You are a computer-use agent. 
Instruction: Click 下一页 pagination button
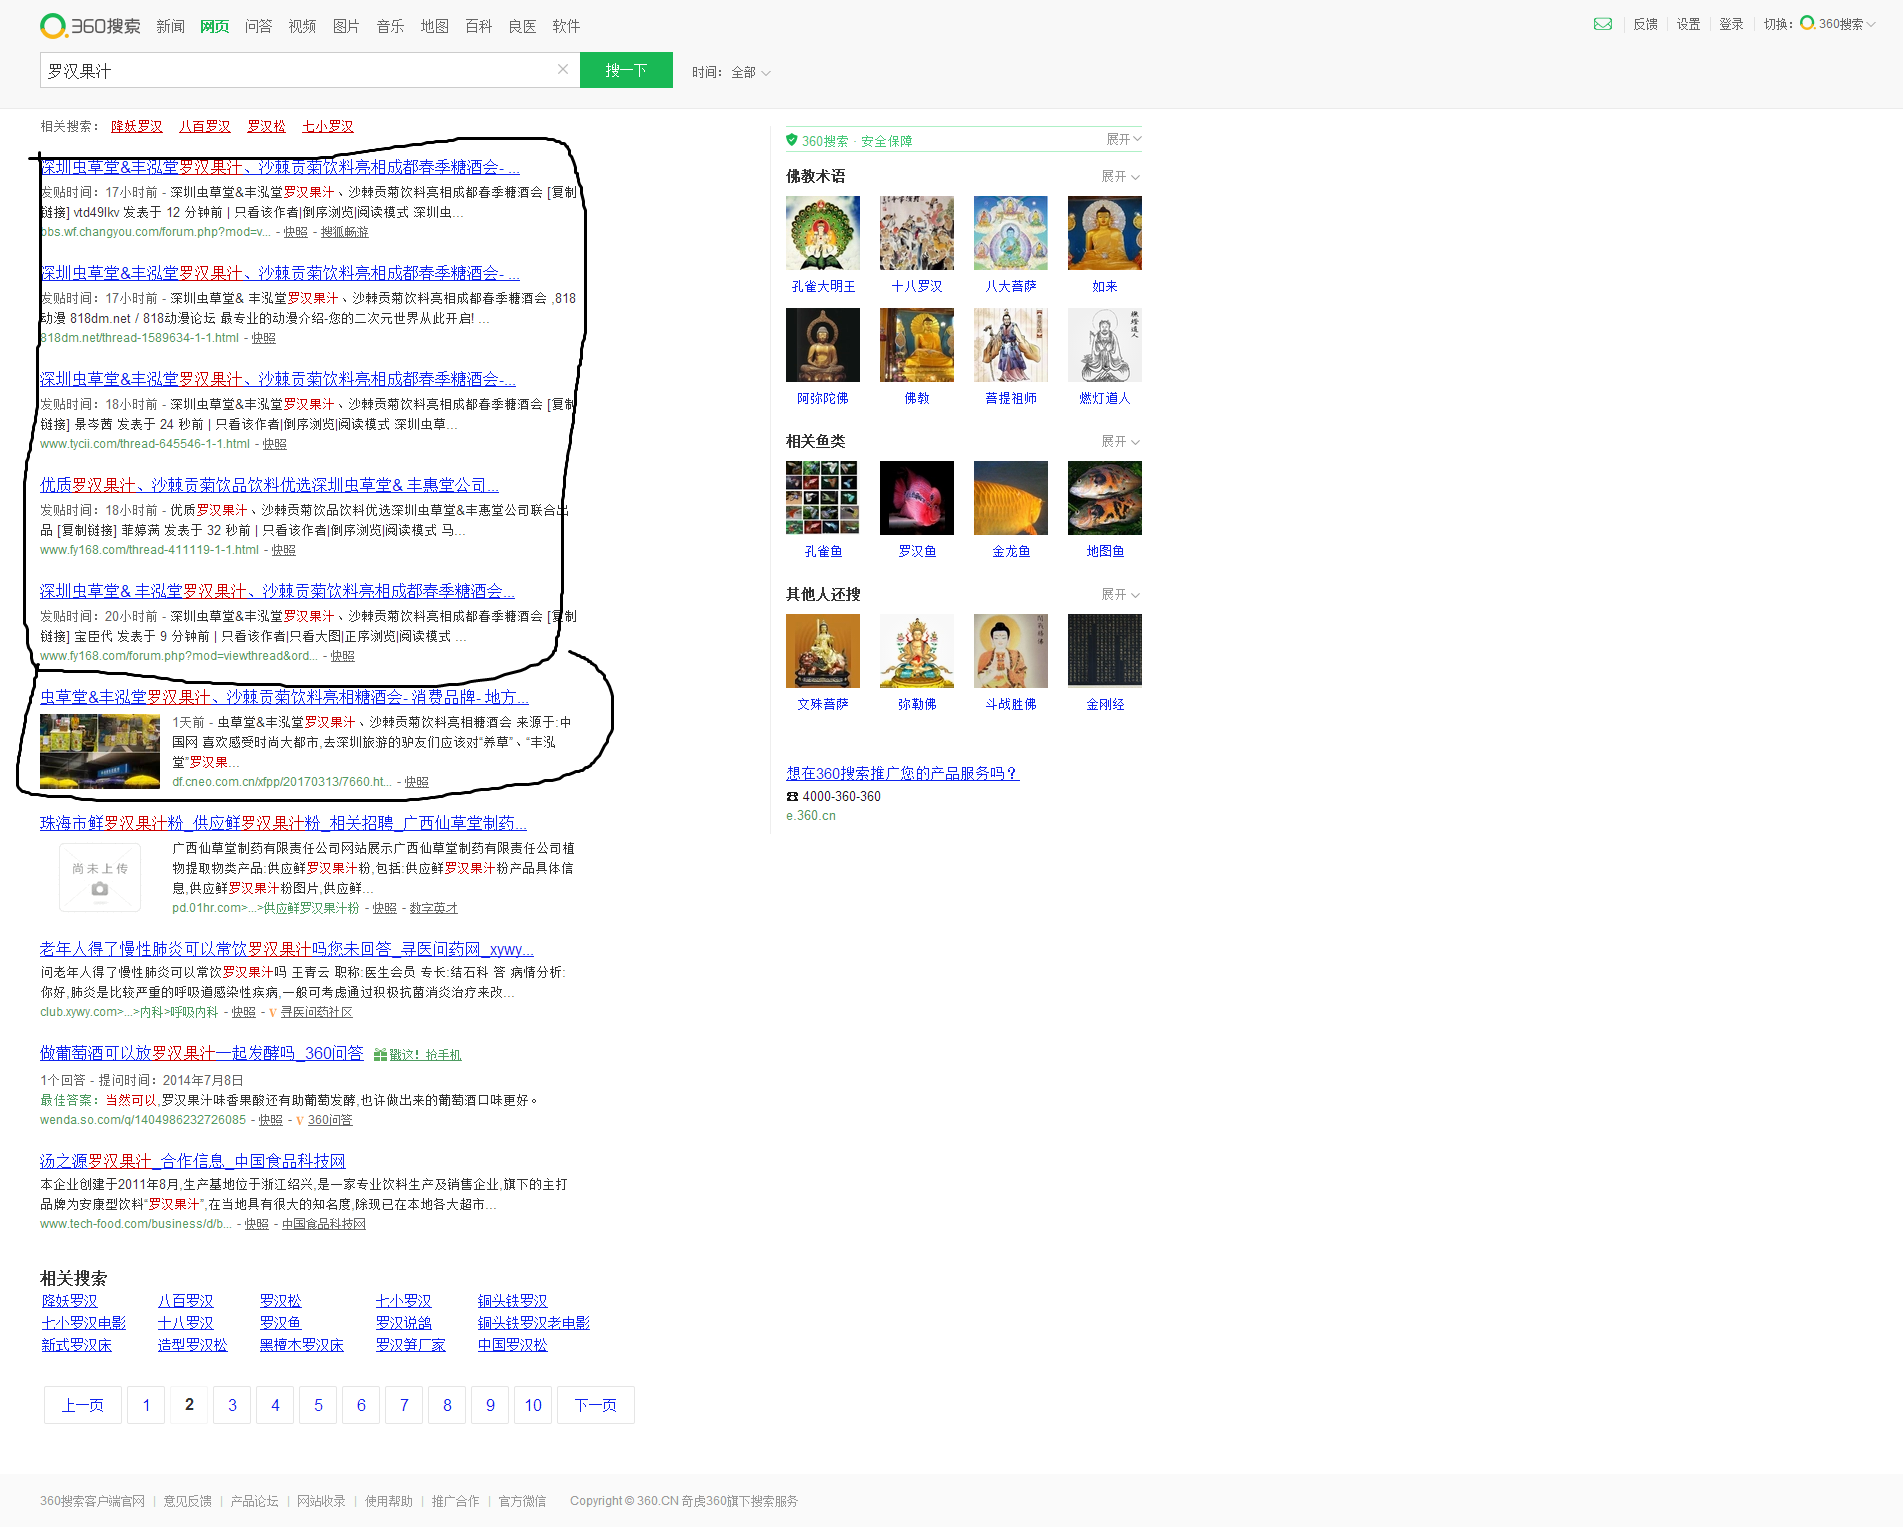click(x=595, y=1405)
